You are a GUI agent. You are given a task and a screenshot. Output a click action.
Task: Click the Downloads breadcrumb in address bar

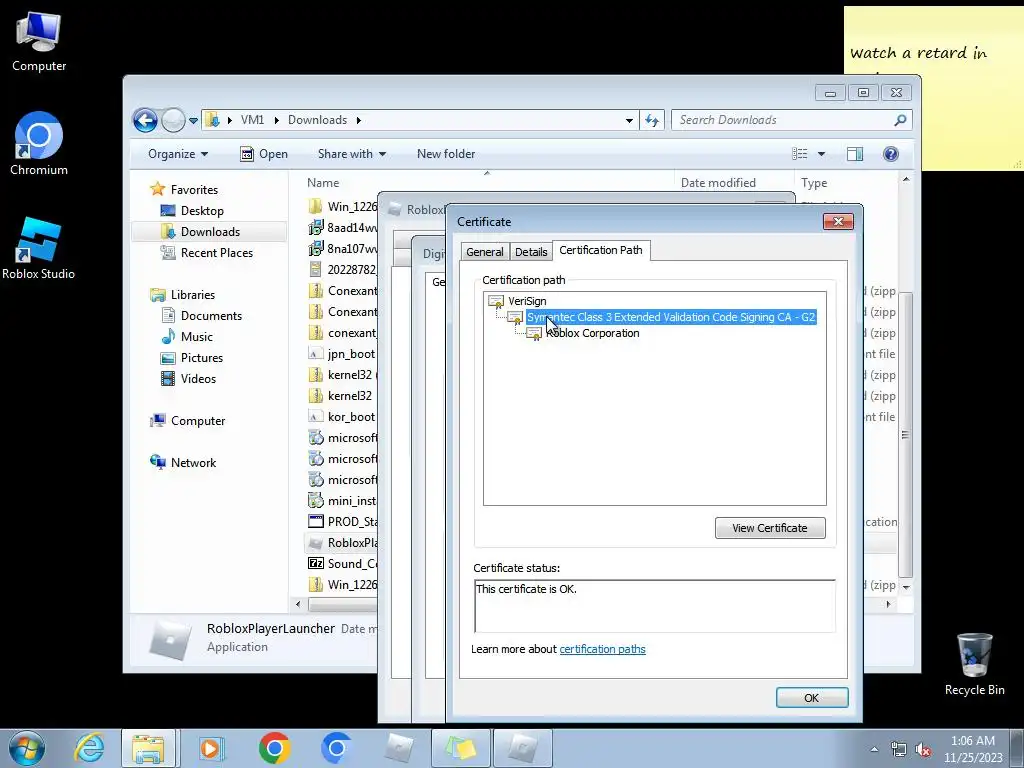click(317, 120)
